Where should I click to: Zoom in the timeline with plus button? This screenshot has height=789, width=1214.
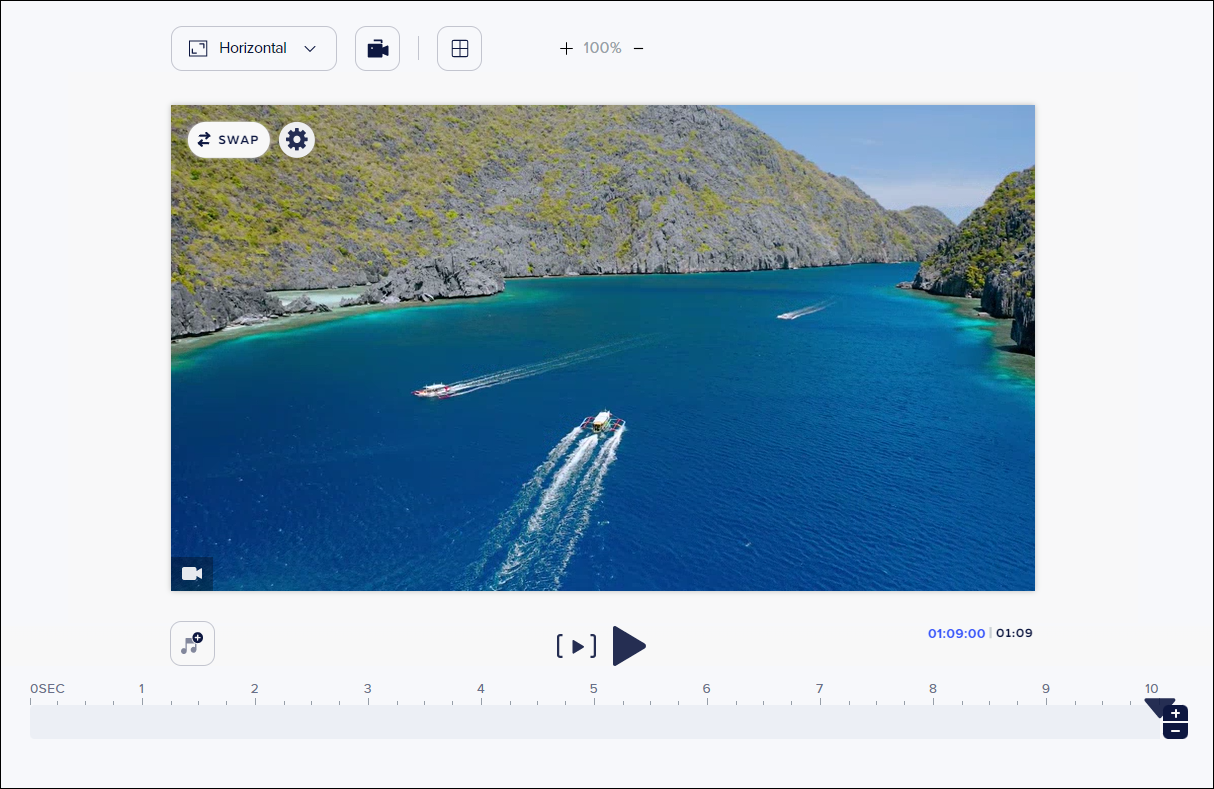pos(1177,713)
